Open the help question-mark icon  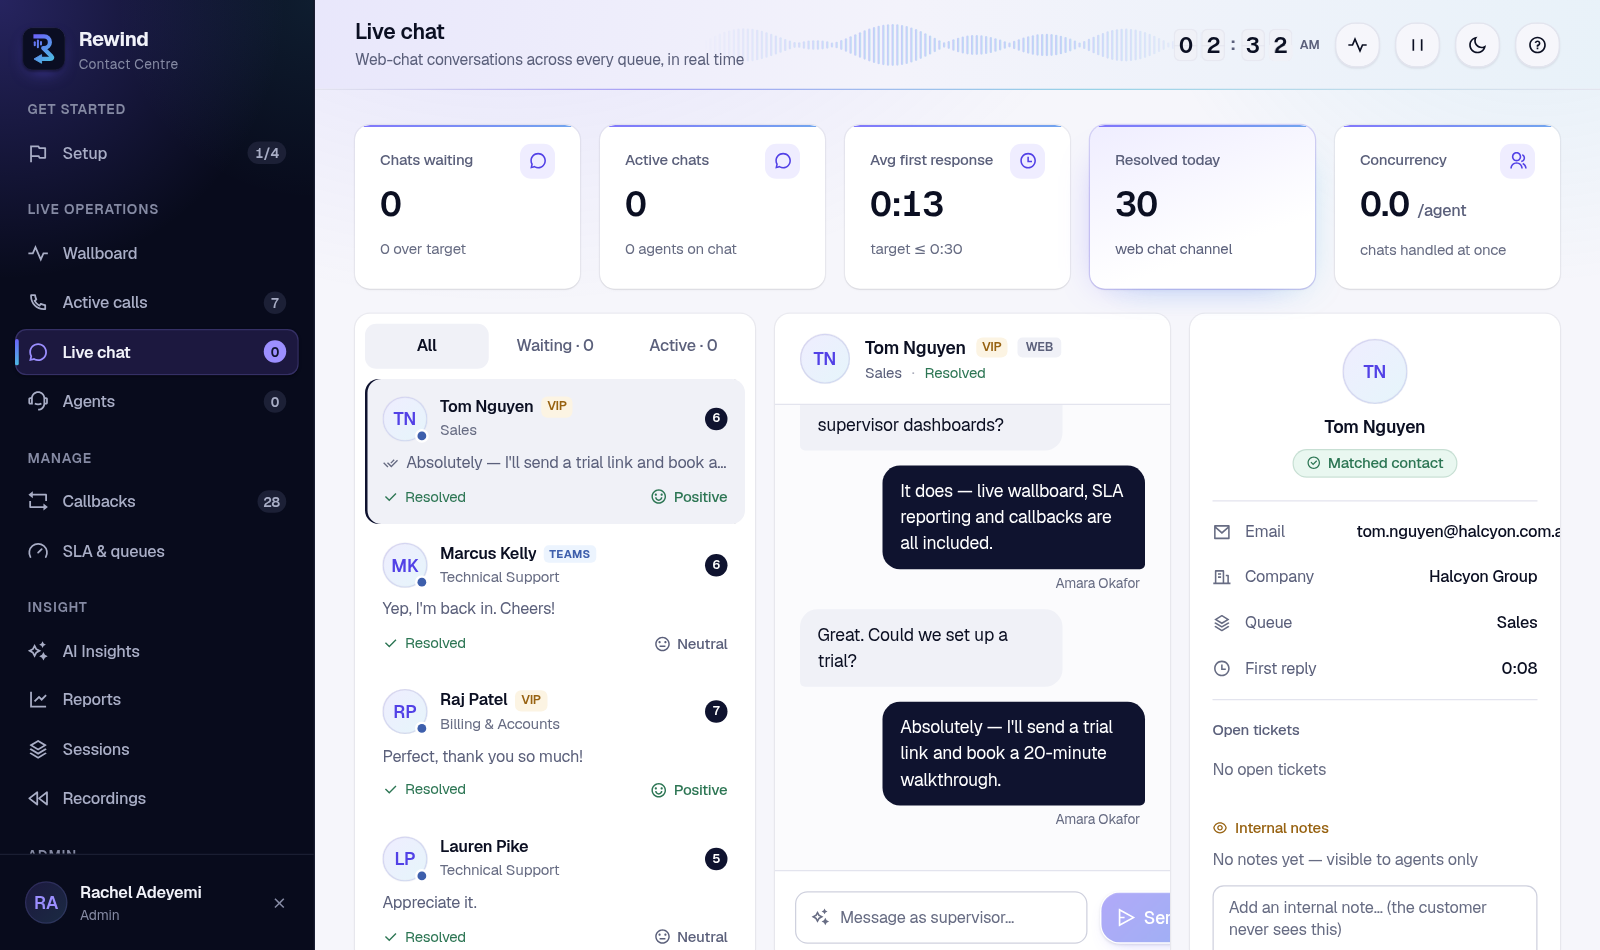(1537, 45)
